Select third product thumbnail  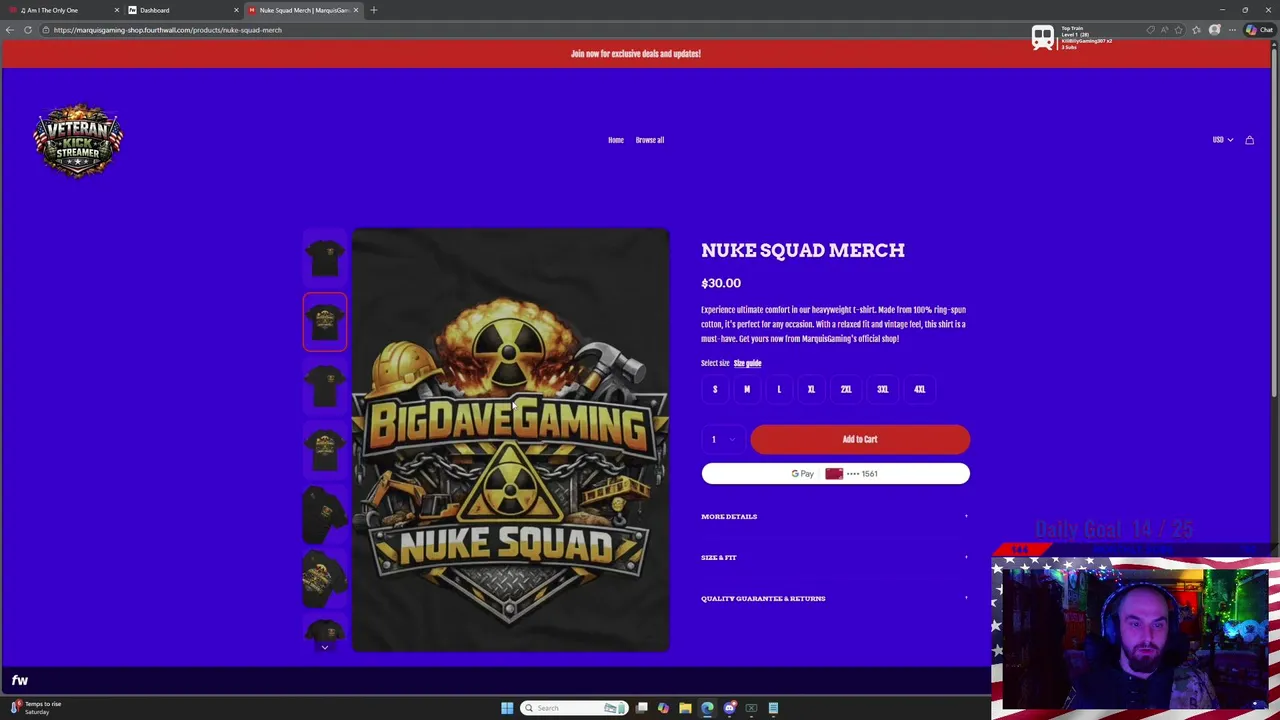coord(325,386)
